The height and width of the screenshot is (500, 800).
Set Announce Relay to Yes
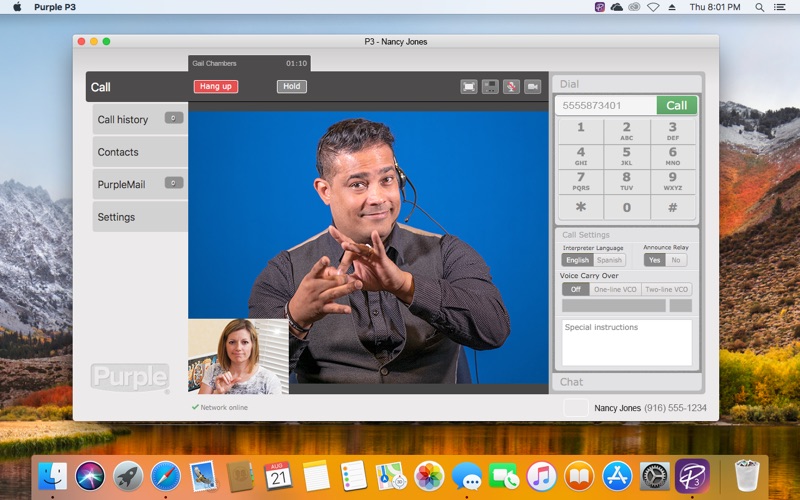(x=655, y=260)
